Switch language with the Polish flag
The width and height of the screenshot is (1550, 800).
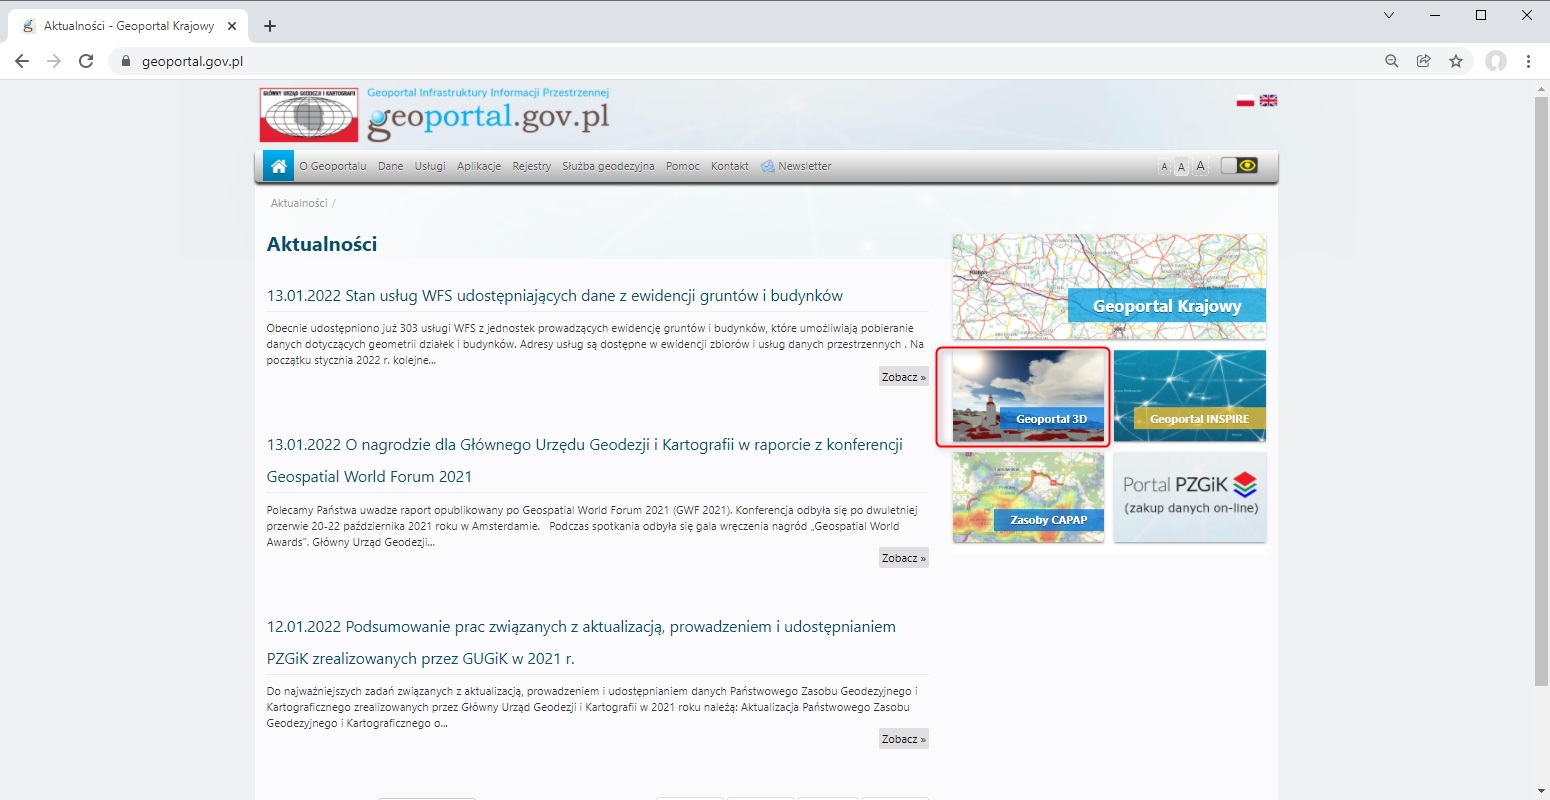tap(1245, 101)
